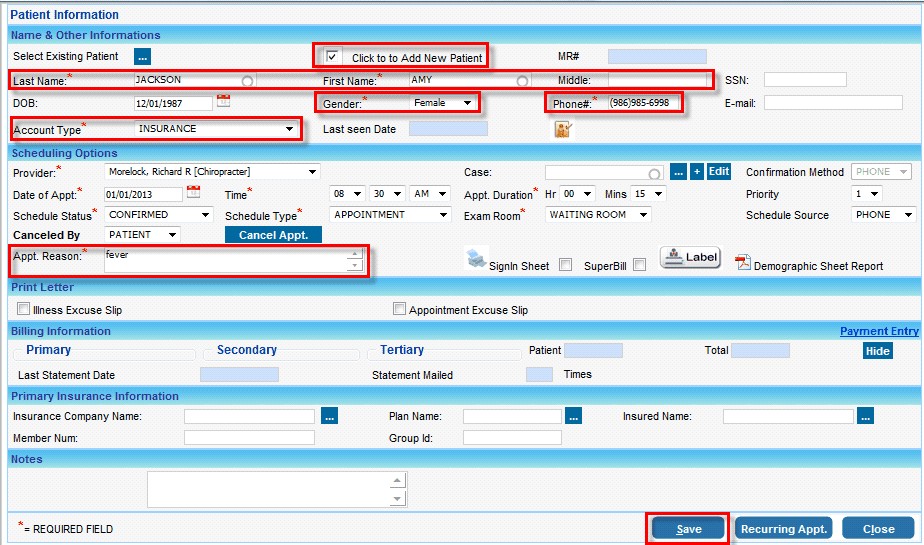This screenshot has height=545, width=924.
Task: Click the Appt. Reason spinner up arrow
Action: pos(353,254)
